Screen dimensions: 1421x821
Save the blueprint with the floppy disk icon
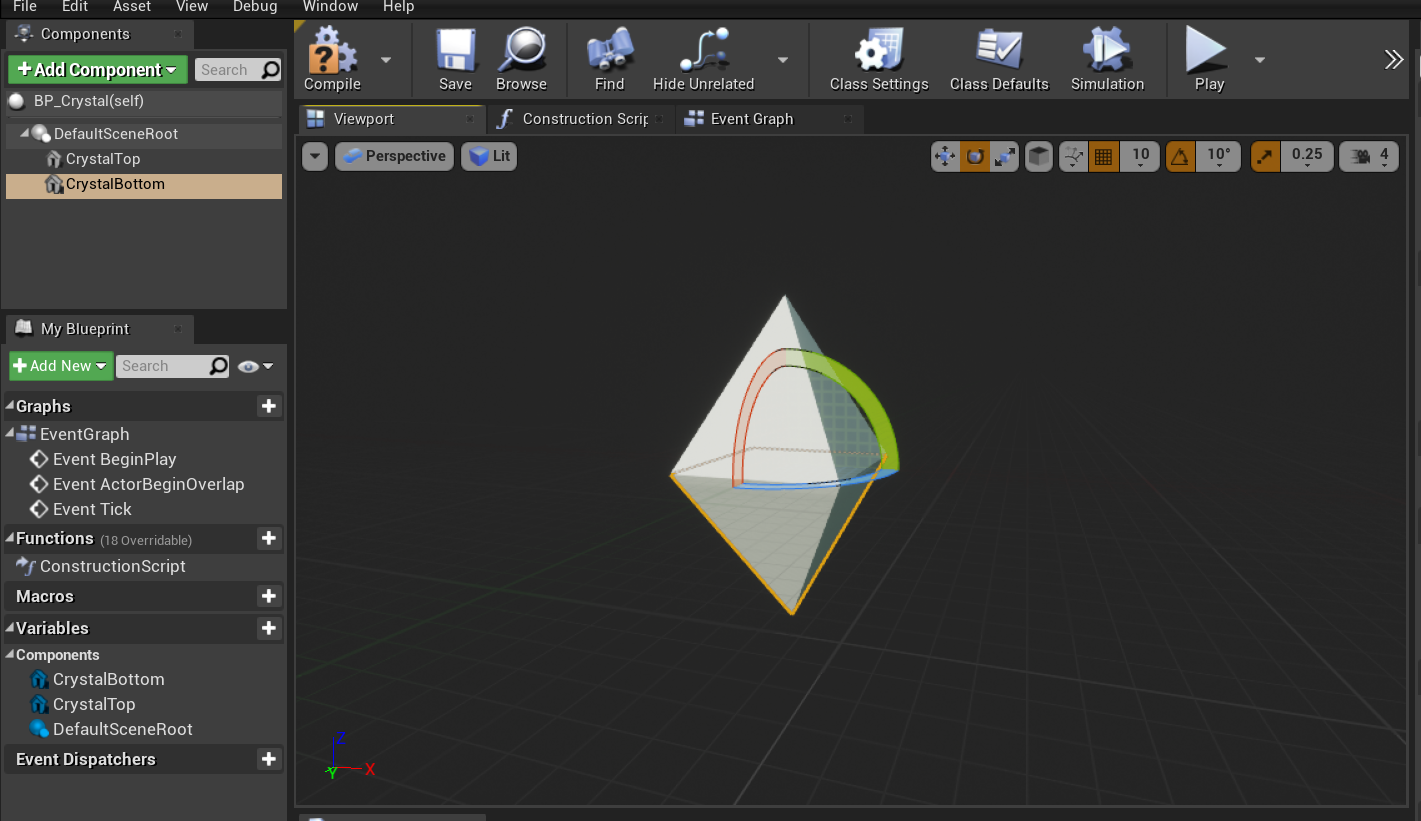pos(455,50)
